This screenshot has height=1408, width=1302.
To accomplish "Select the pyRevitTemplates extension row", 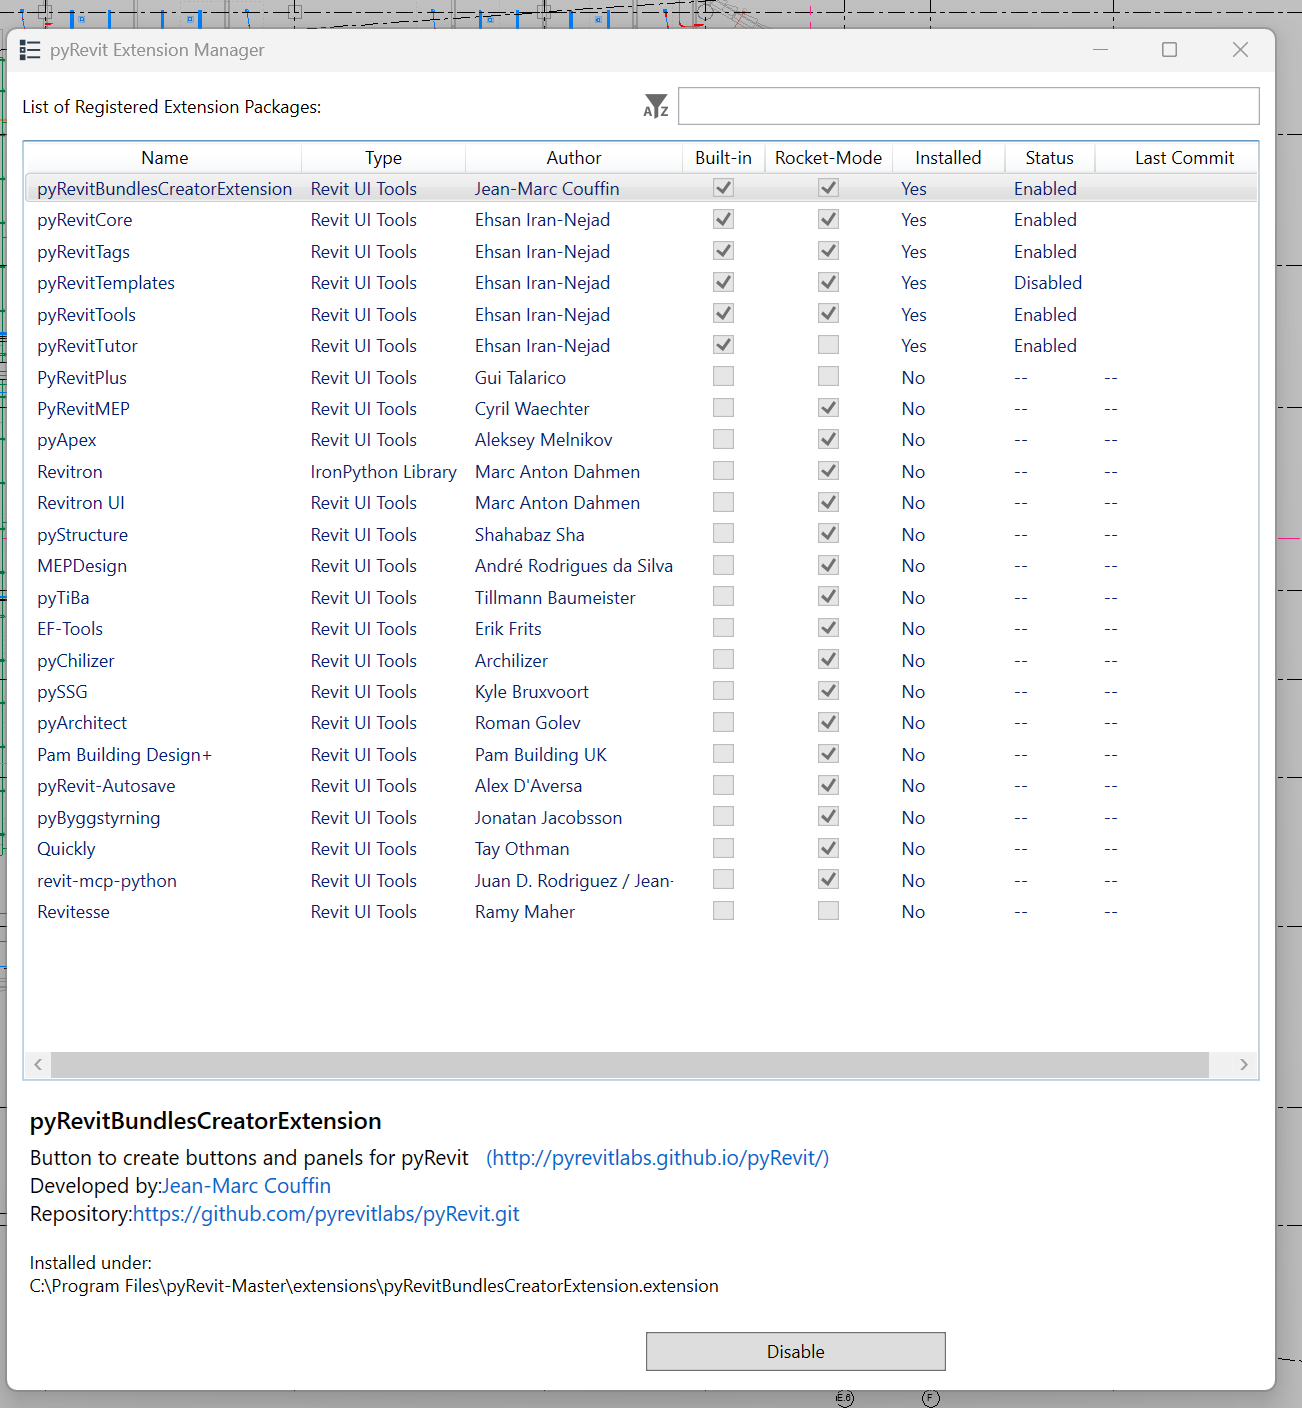I will [106, 283].
